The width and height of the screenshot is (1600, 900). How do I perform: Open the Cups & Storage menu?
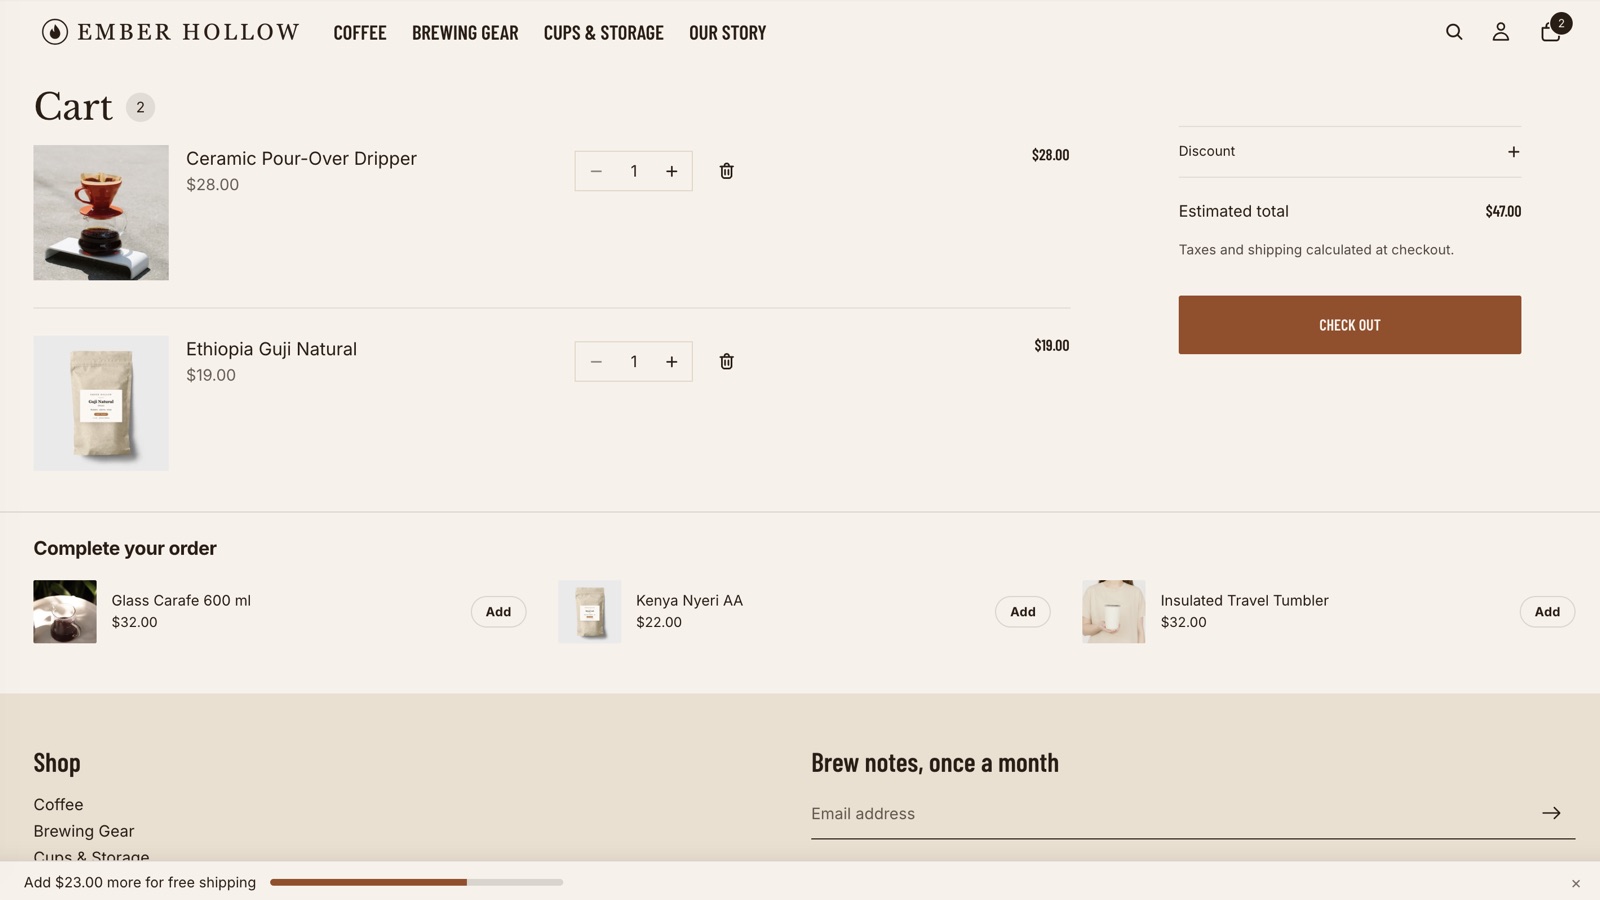click(x=604, y=32)
